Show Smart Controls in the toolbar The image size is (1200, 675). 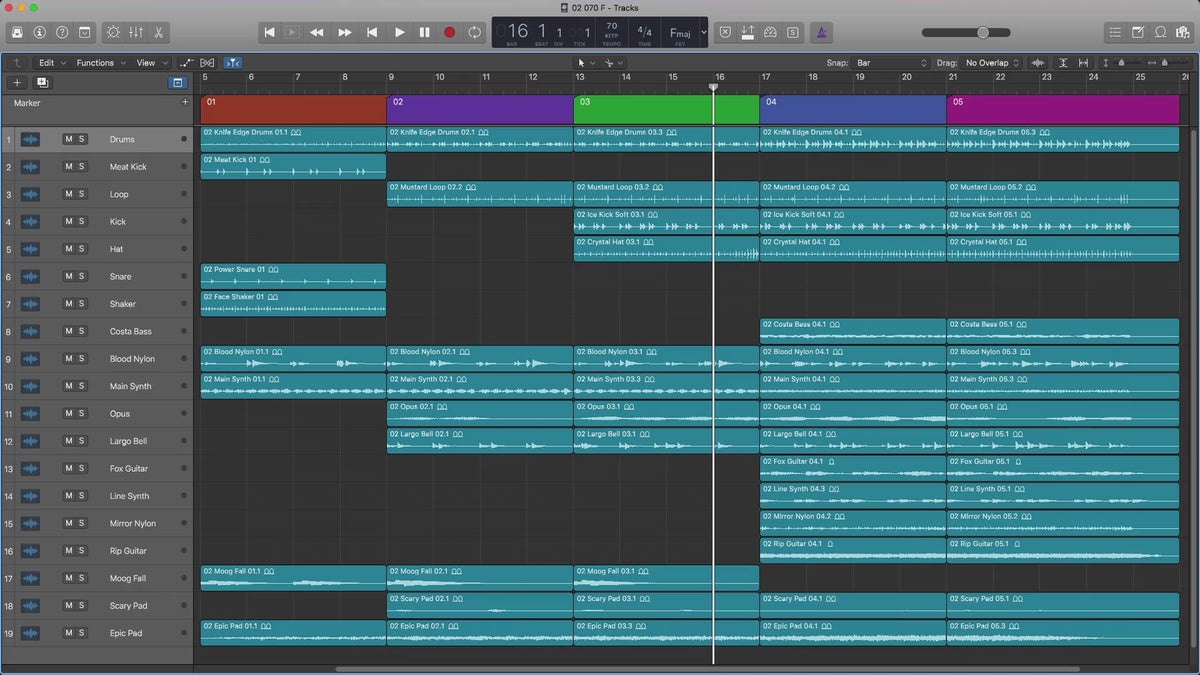pos(112,32)
